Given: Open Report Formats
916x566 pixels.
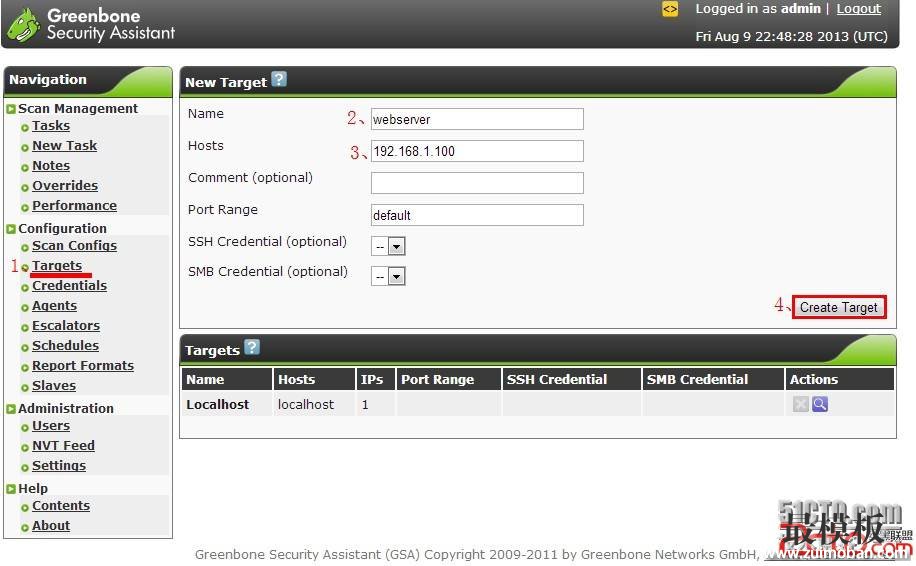Looking at the screenshot, I should [x=83, y=366].
